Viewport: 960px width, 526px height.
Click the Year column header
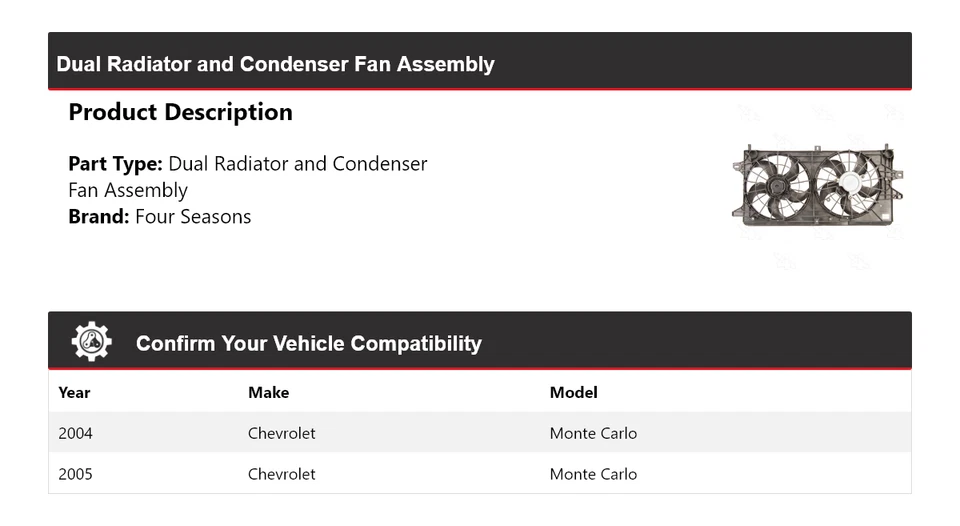pos(74,392)
